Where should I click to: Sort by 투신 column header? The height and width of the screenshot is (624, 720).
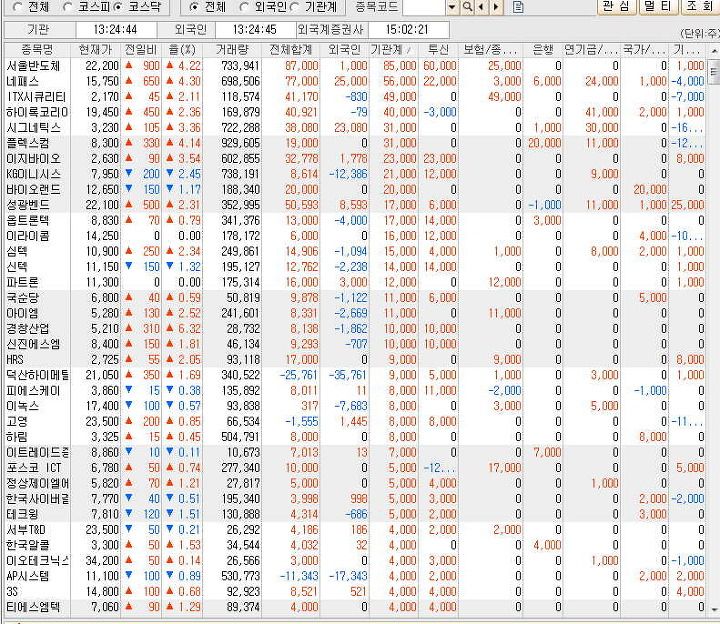point(438,50)
